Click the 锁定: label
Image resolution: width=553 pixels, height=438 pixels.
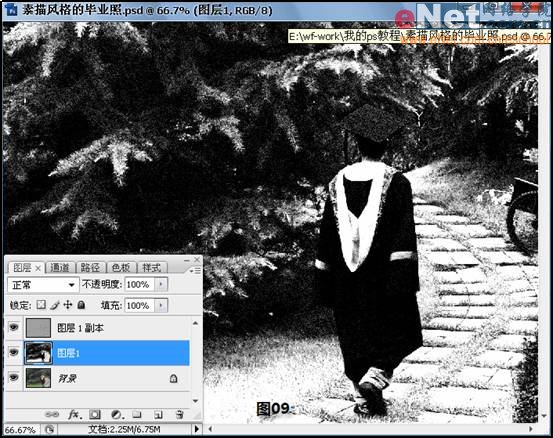(20, 305)
